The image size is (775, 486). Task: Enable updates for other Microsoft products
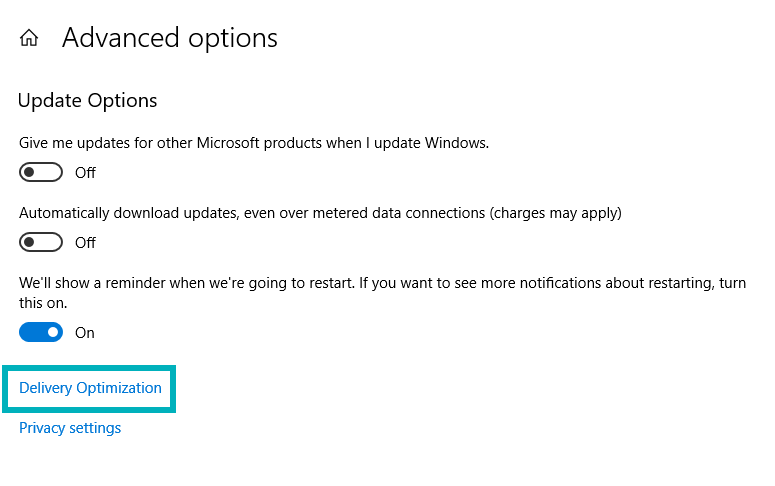[x=41, y=172]
